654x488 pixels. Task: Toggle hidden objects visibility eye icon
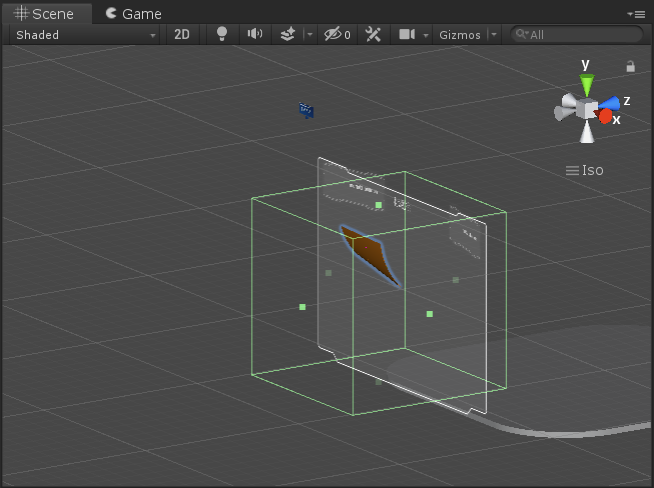[x=334, y=34]
